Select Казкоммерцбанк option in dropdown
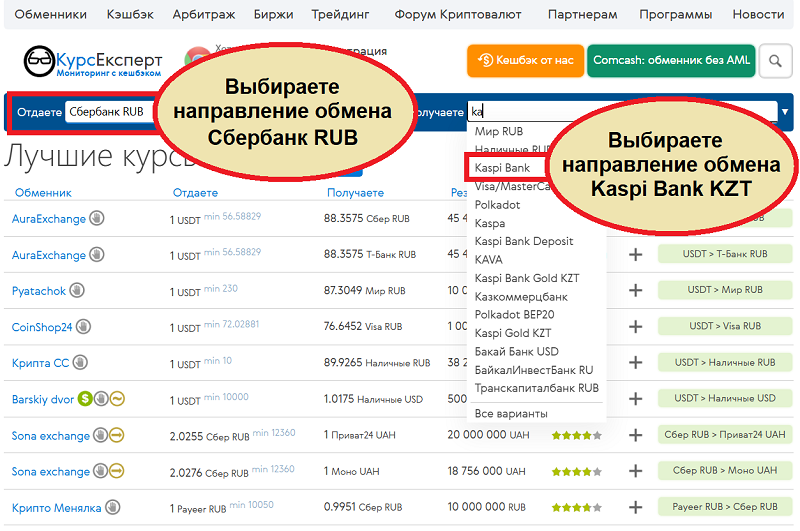This screenshot has width=800, height=531. pos(521,297)
